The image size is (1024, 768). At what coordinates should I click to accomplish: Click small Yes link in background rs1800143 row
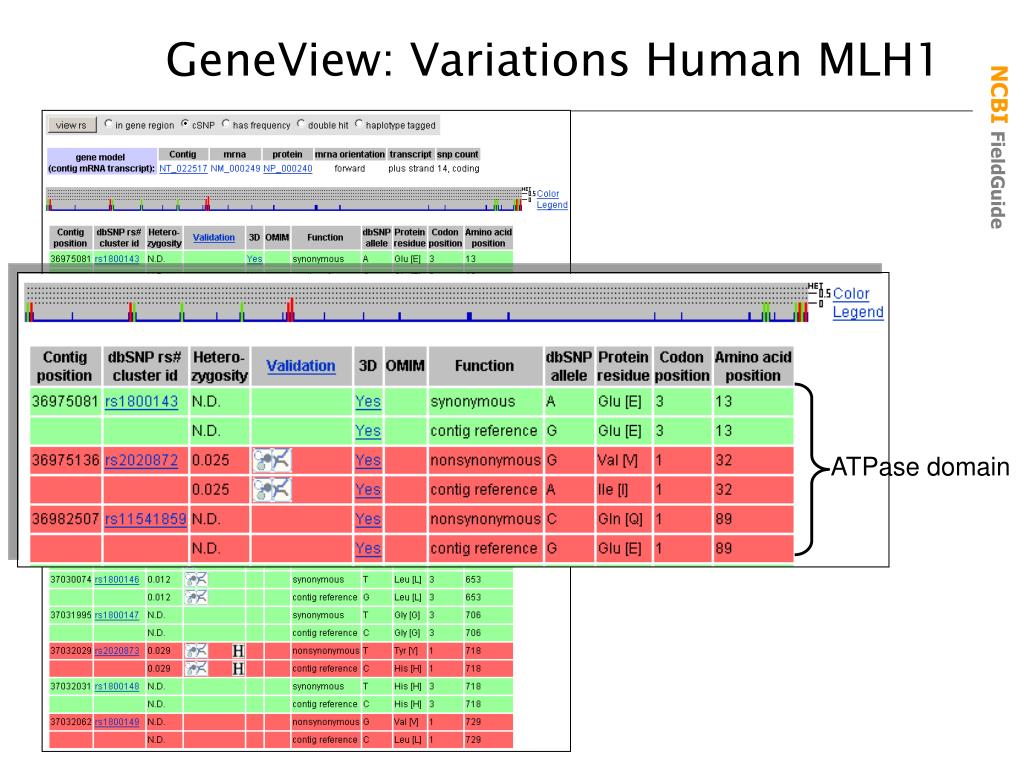coord(255,259)
